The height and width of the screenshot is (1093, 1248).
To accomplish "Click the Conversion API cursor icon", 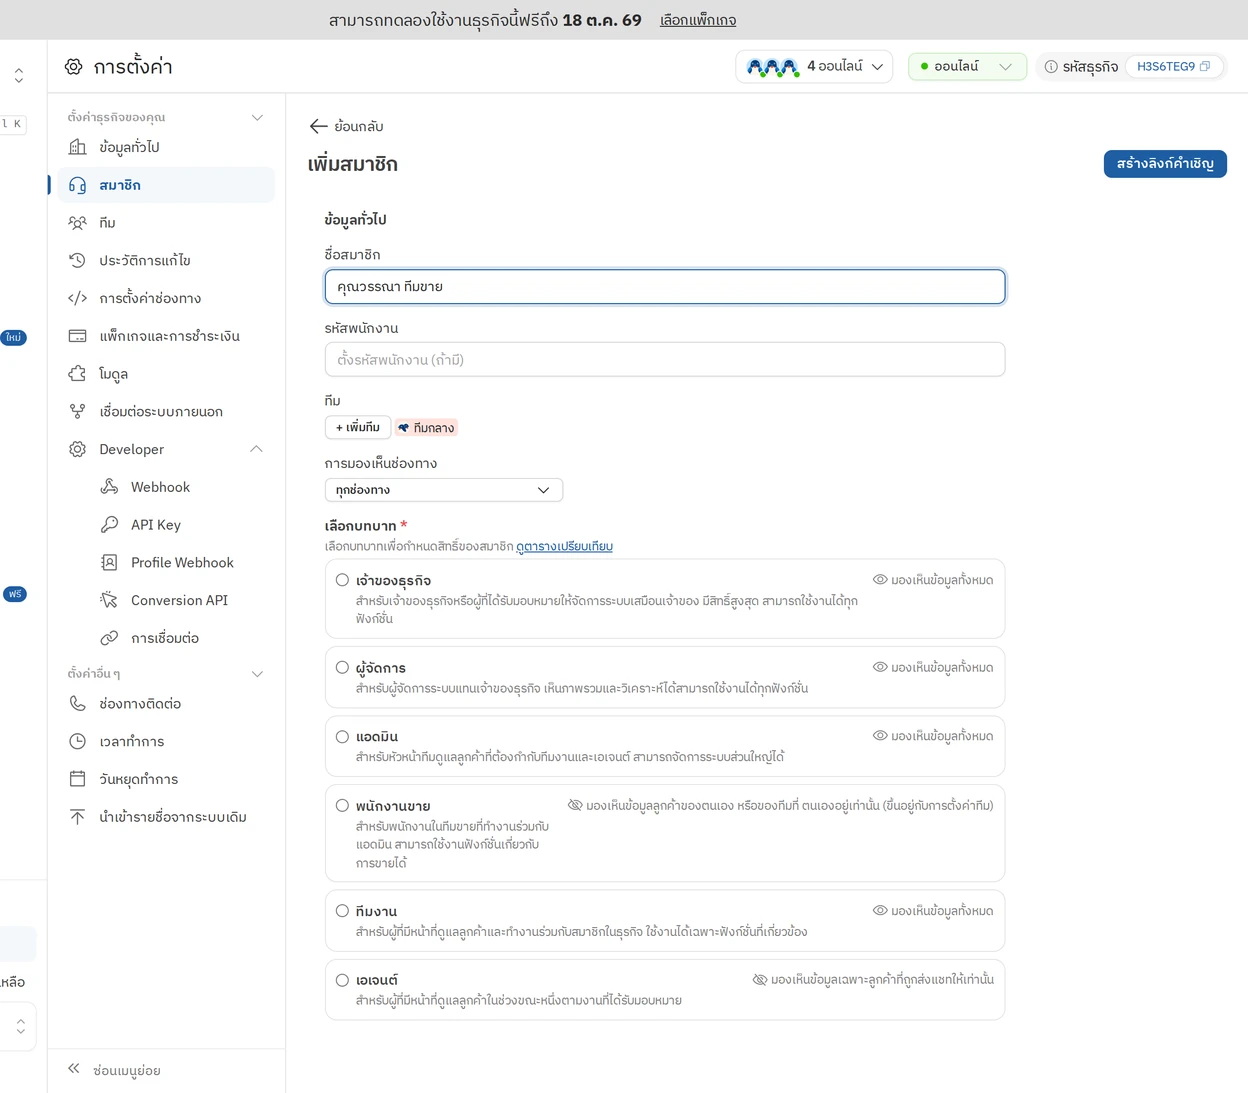I will pyautogui.click(x=109, y=600).
